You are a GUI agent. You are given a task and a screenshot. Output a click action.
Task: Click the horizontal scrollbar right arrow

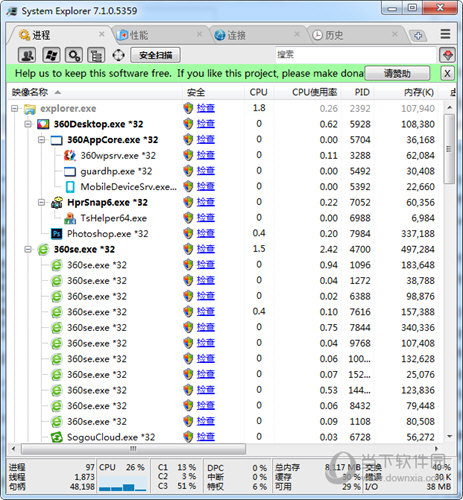[x=436, y=449]
